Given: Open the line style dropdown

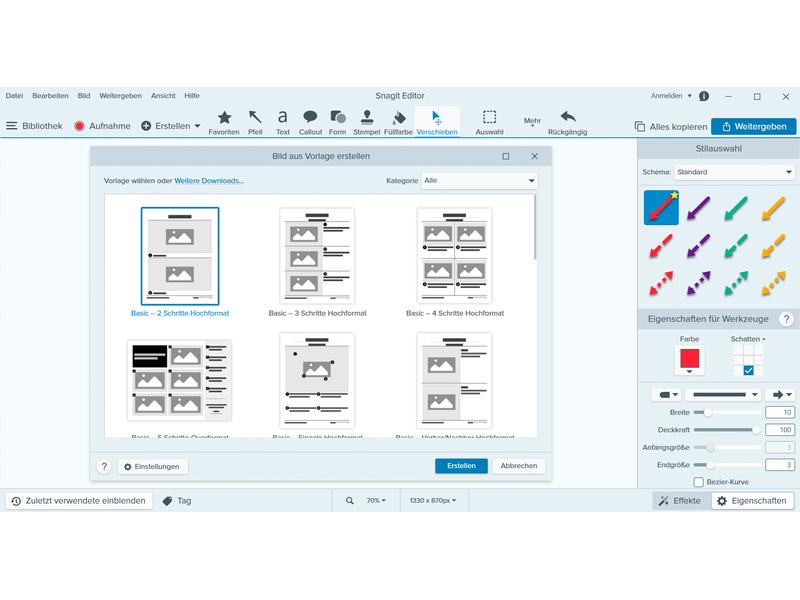Looking at the screenshot, I should [x=723, y=394].
